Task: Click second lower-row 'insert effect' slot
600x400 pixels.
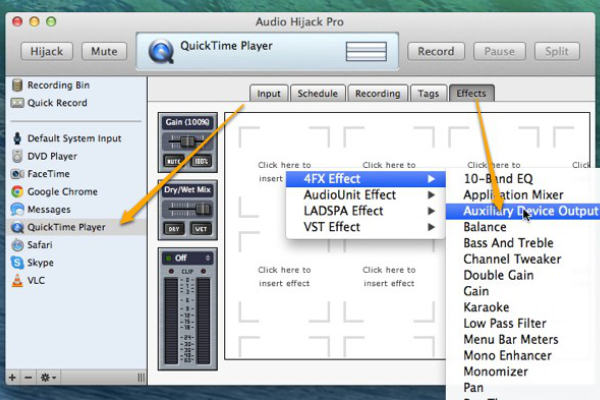Action: (x=389, y=276)
